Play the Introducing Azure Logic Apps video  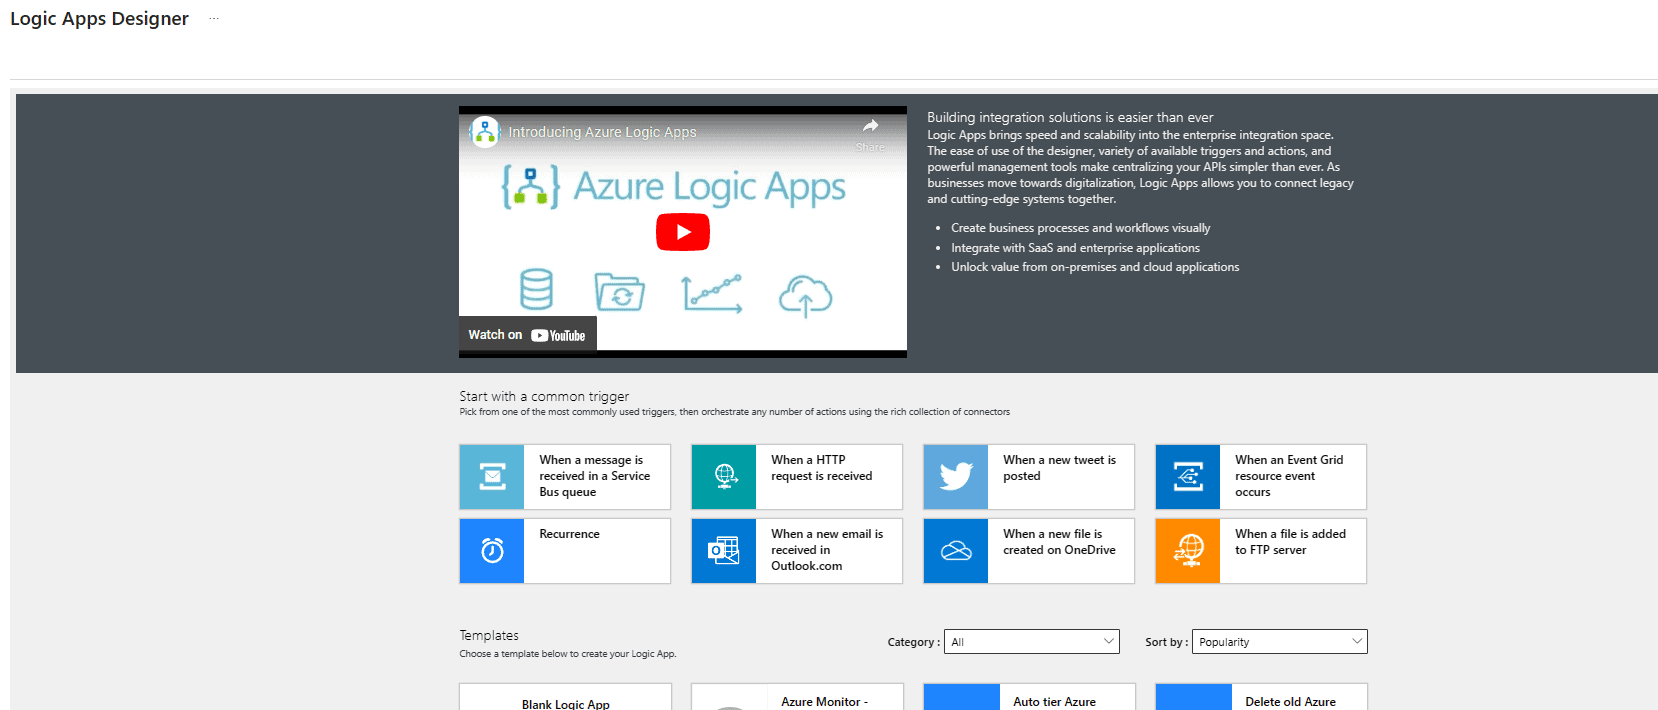coord(683,232)
